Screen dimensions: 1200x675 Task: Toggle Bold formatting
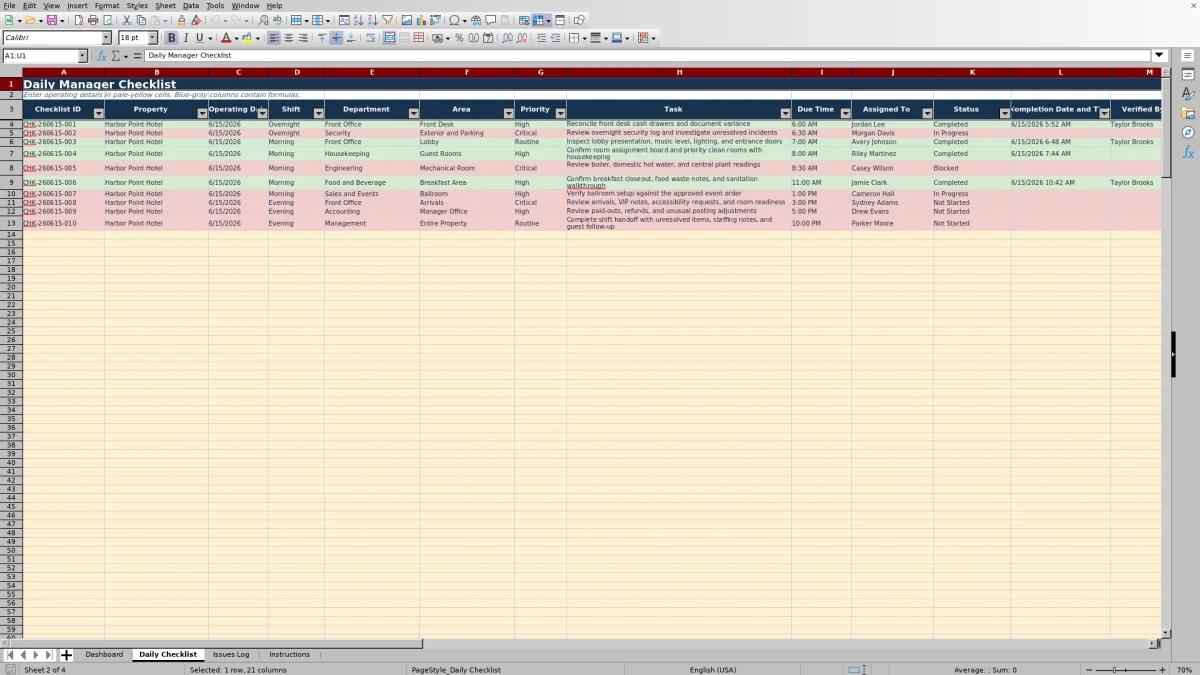(171, 38)
